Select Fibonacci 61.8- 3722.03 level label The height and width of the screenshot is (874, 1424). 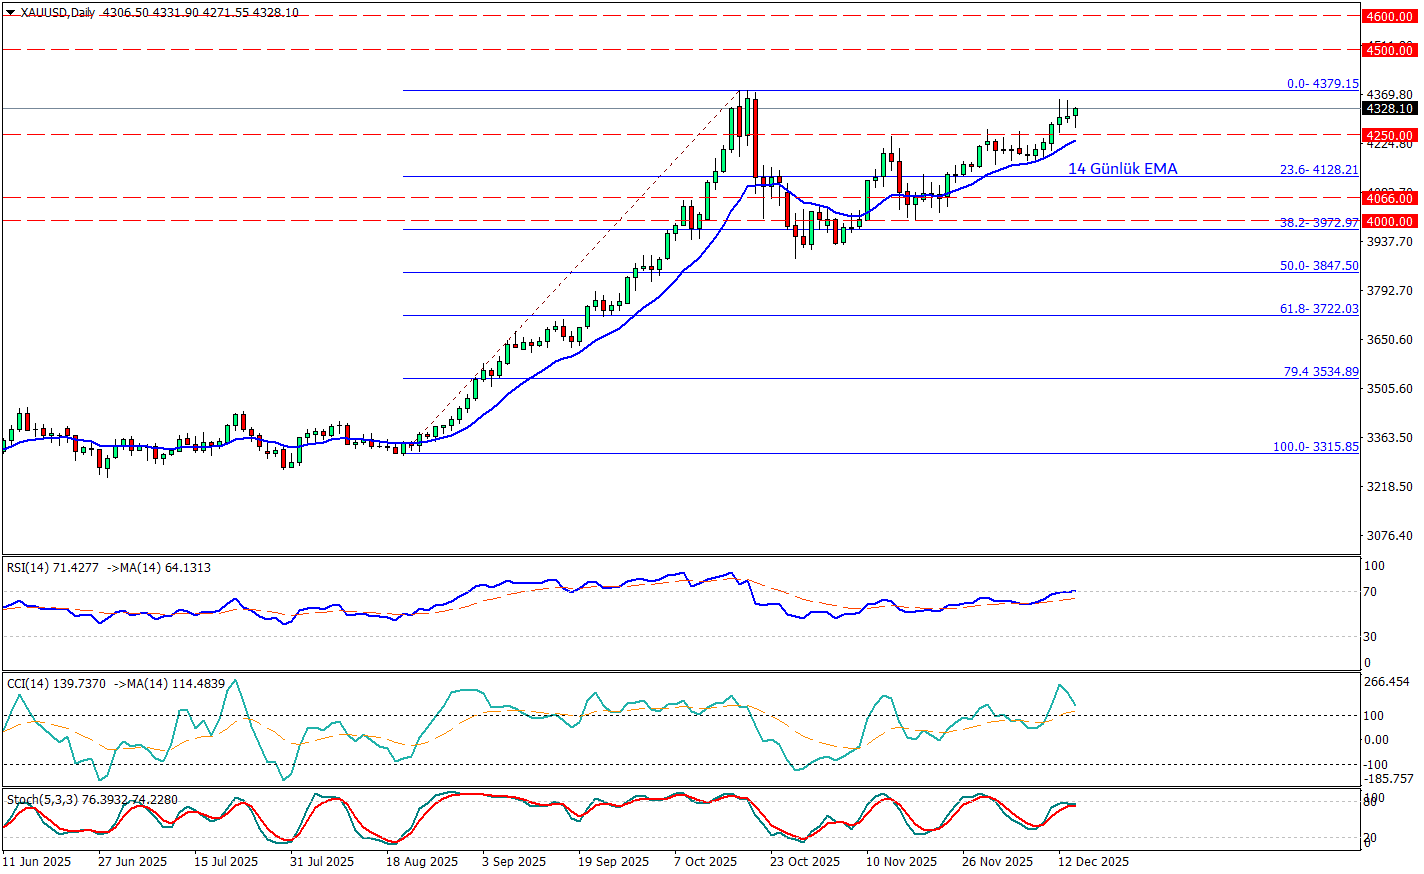pyautogui.click(x=1319, y=309)
